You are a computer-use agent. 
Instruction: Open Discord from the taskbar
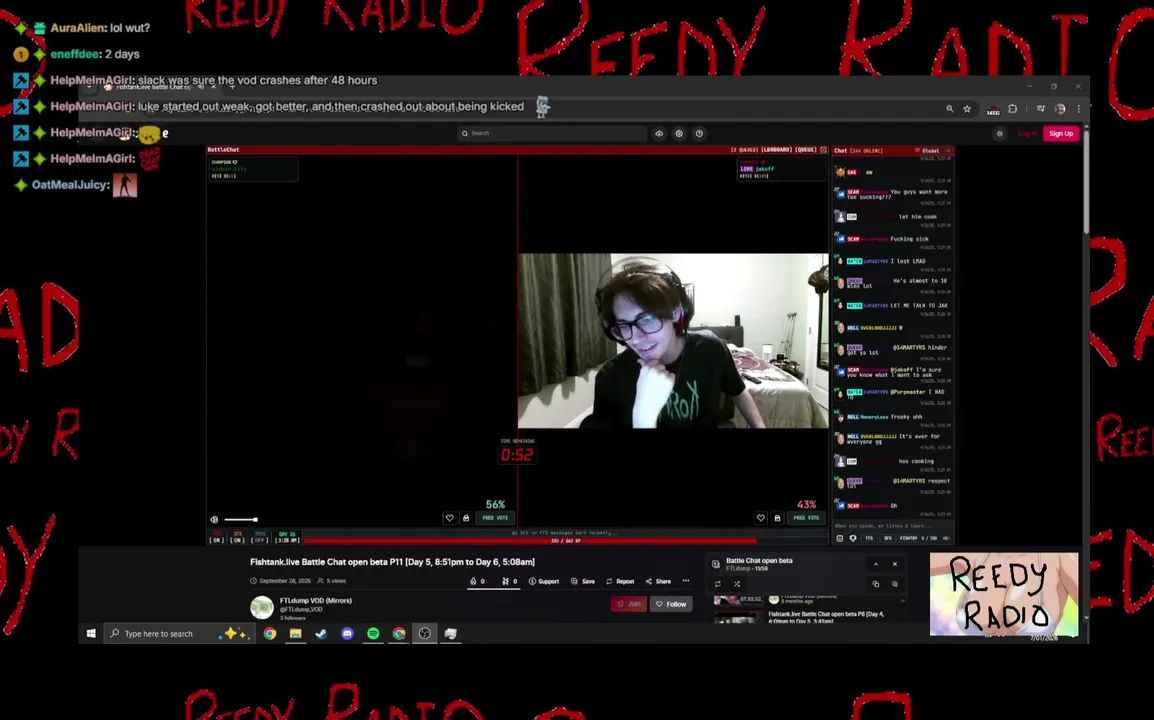(347, 633)
